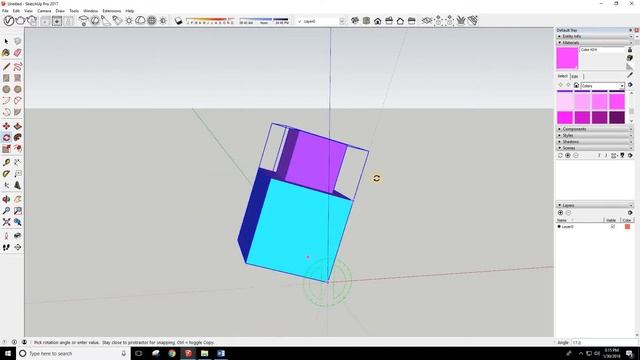The width and height of the screenshot is (640, 360).
Task: Select the Layer0 active radio button
Action: coord(559,227)
